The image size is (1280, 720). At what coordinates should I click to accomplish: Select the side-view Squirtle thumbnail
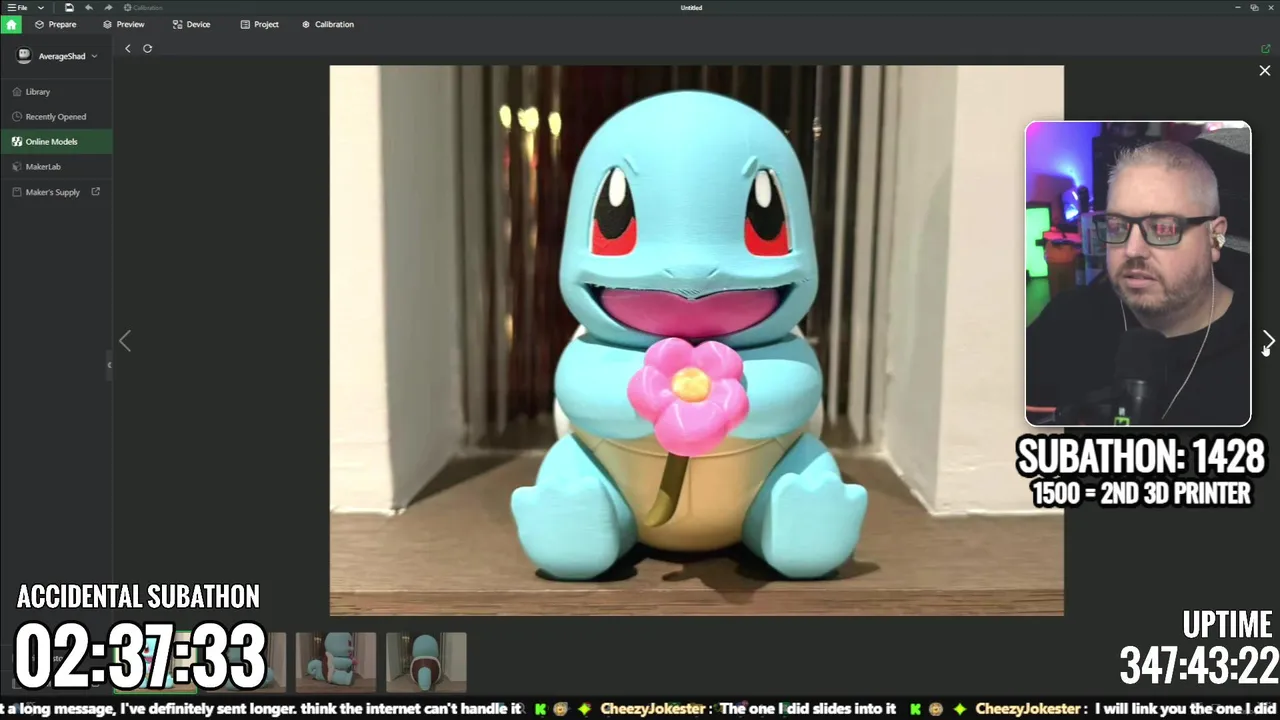[336, 661]
